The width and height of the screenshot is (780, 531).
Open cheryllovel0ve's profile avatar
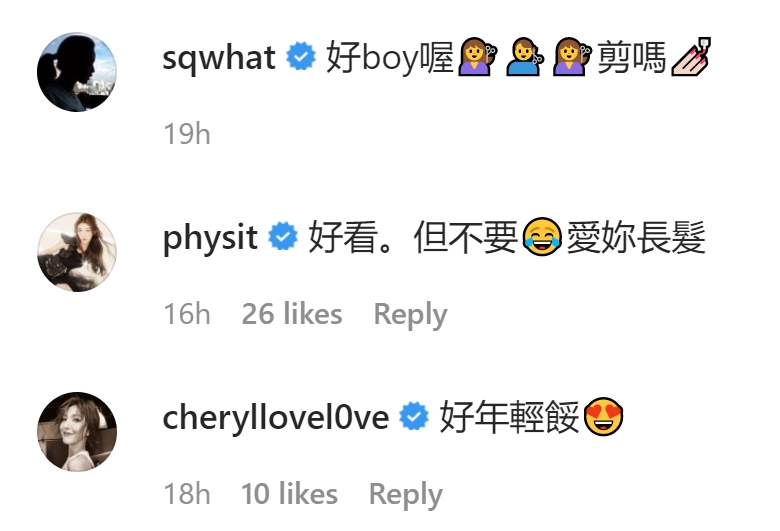pos(77,431)
